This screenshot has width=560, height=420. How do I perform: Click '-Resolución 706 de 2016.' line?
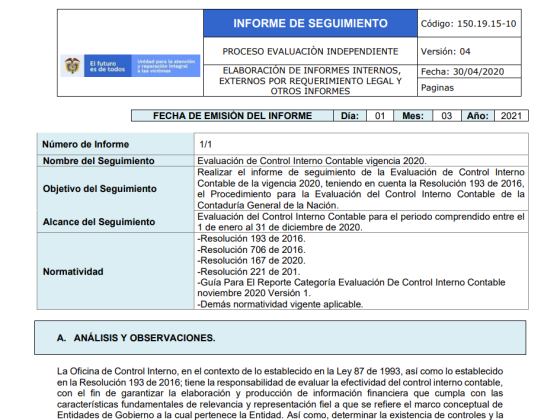point(251,250)
